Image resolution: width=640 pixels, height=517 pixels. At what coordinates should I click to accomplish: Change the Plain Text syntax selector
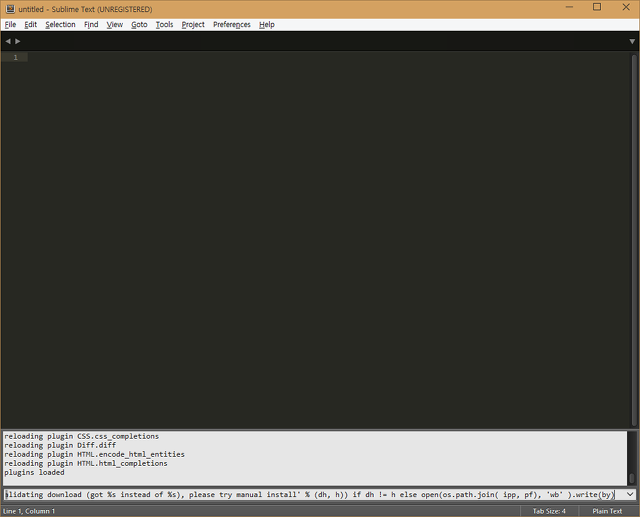[x=607, y=511]
